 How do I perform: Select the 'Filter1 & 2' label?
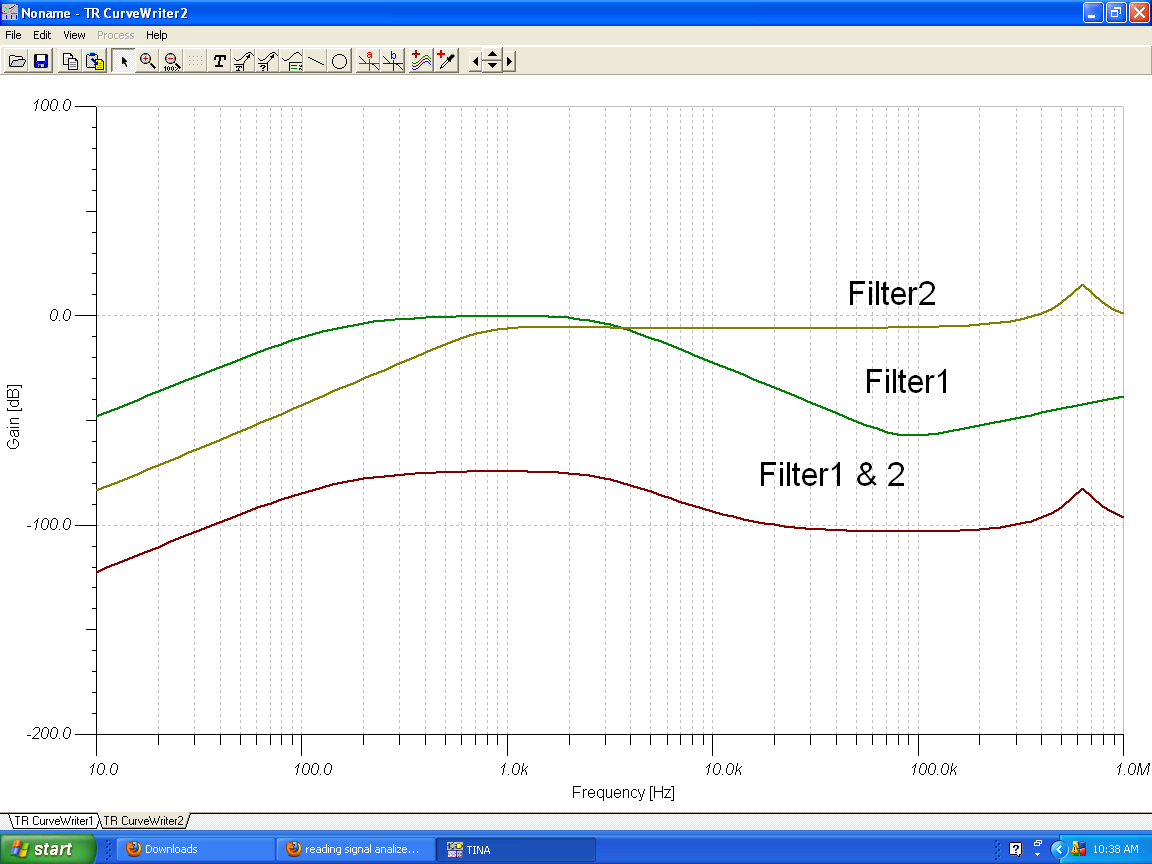832,475
